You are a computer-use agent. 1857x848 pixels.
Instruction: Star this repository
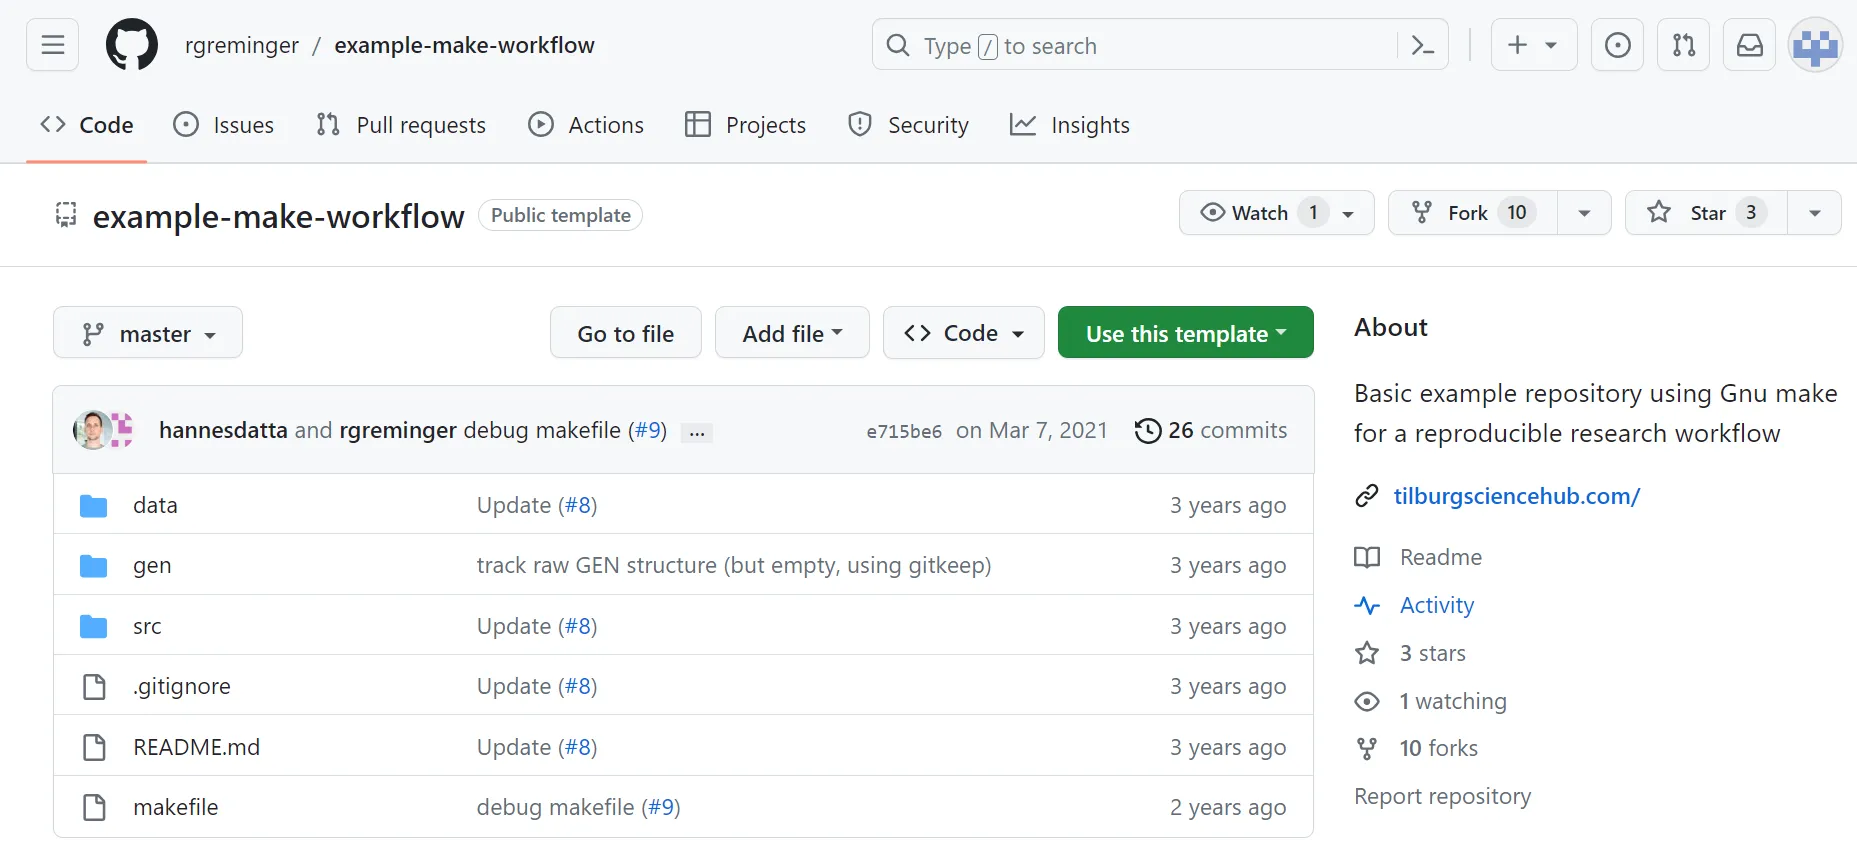[x=1706, y=213]
